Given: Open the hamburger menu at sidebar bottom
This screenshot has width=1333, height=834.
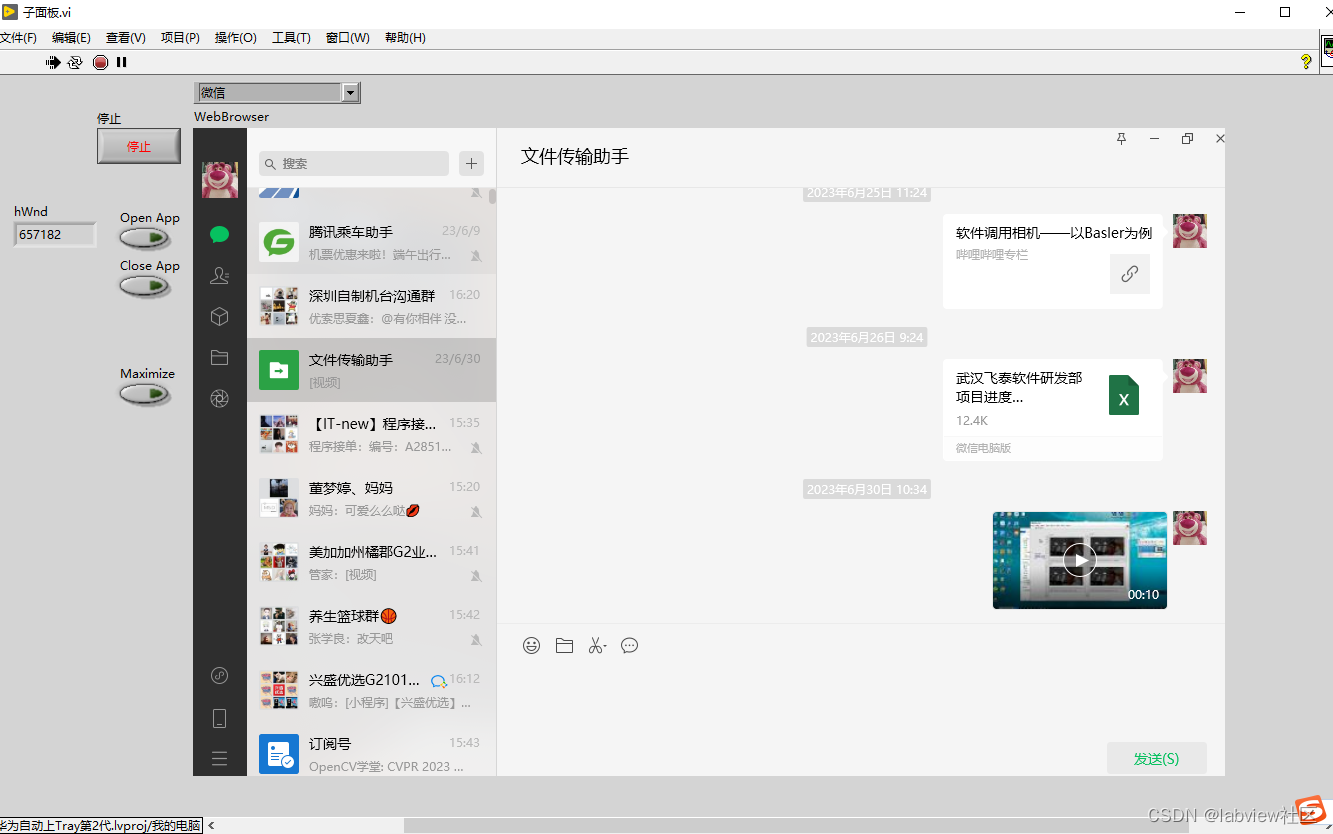Looking at the screenshot, I should (x=219, y=759).
